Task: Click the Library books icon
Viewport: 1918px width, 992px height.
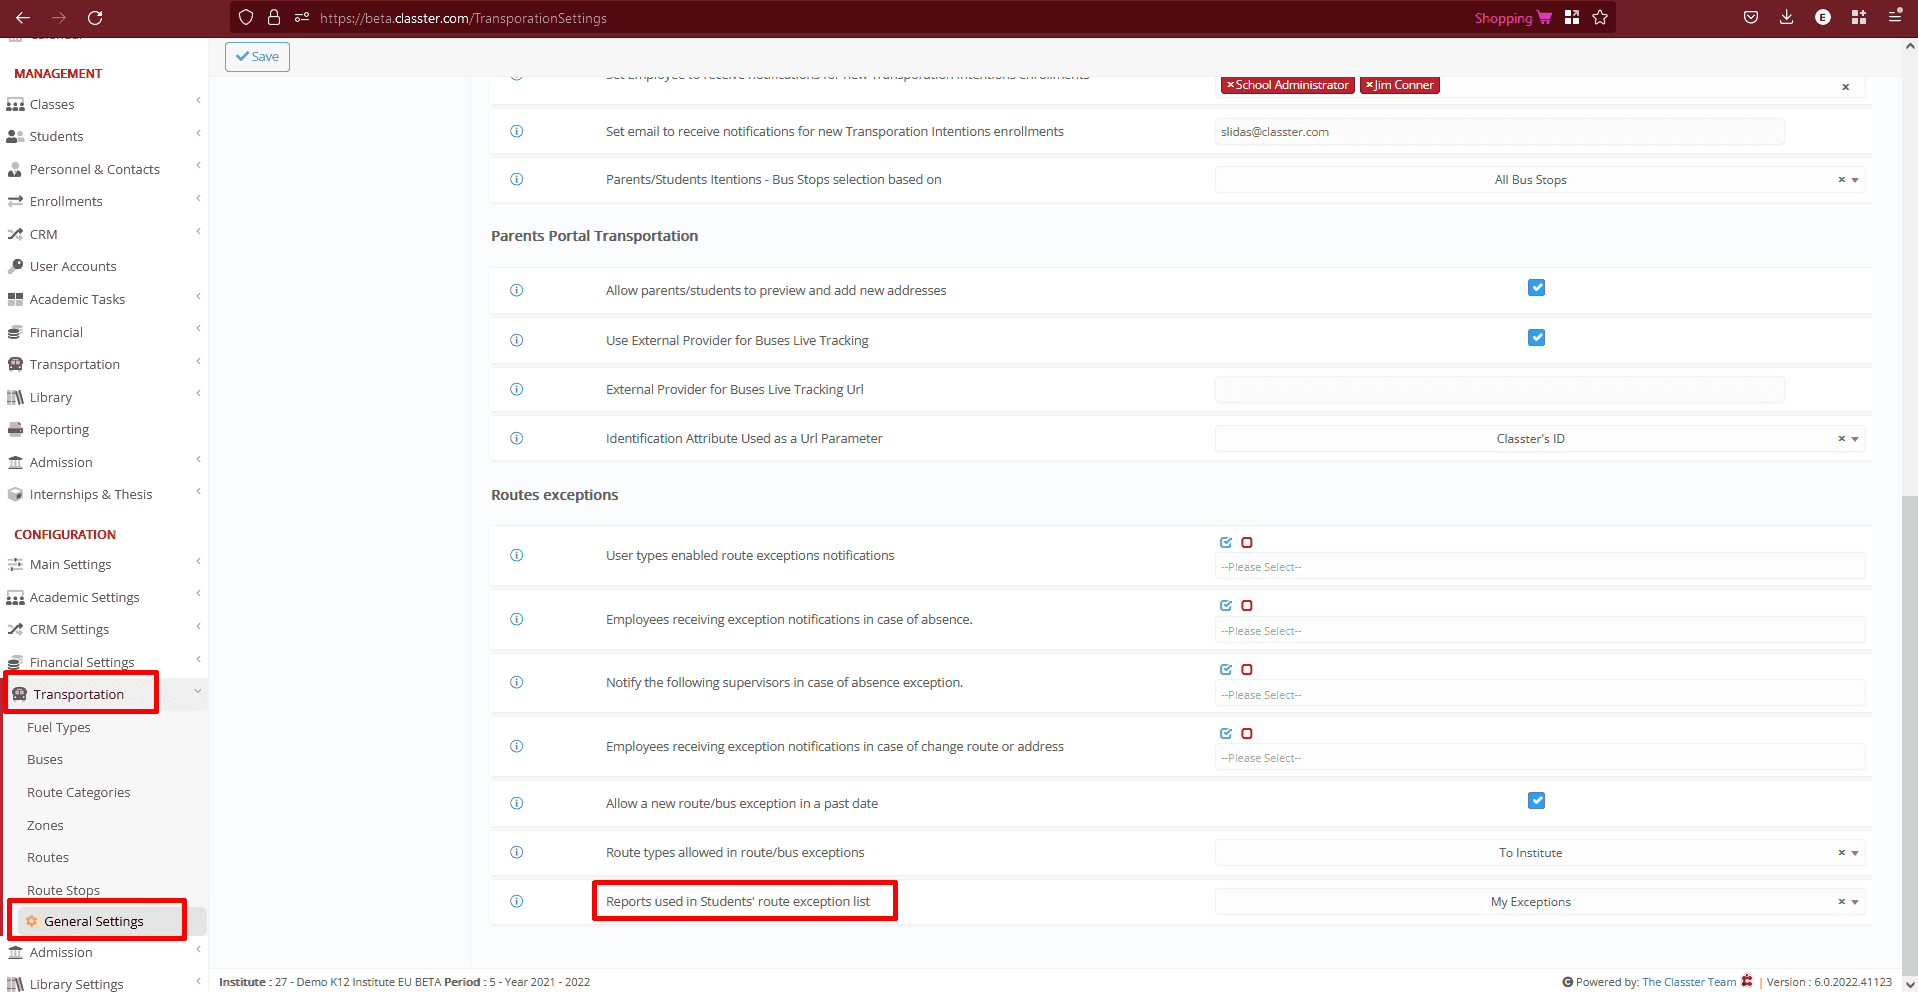Action: (x=15, y=397)
